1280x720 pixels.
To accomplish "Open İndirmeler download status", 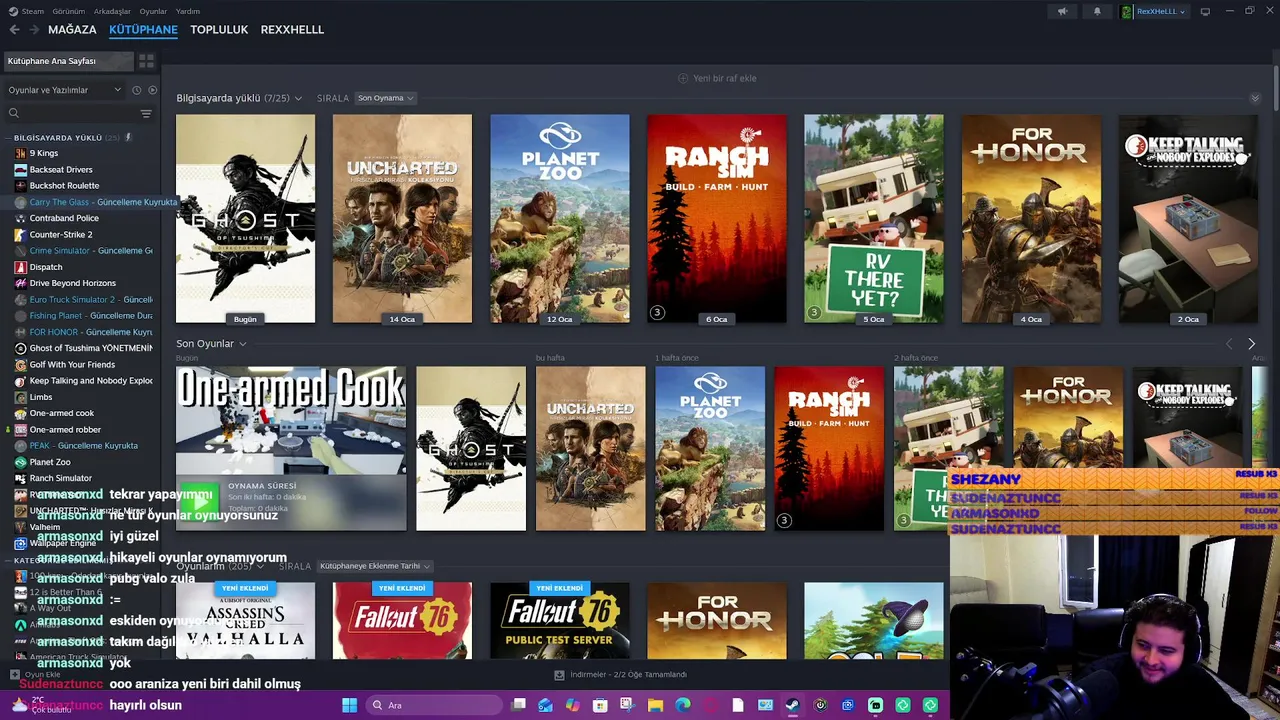I will (x=620, y=675).
